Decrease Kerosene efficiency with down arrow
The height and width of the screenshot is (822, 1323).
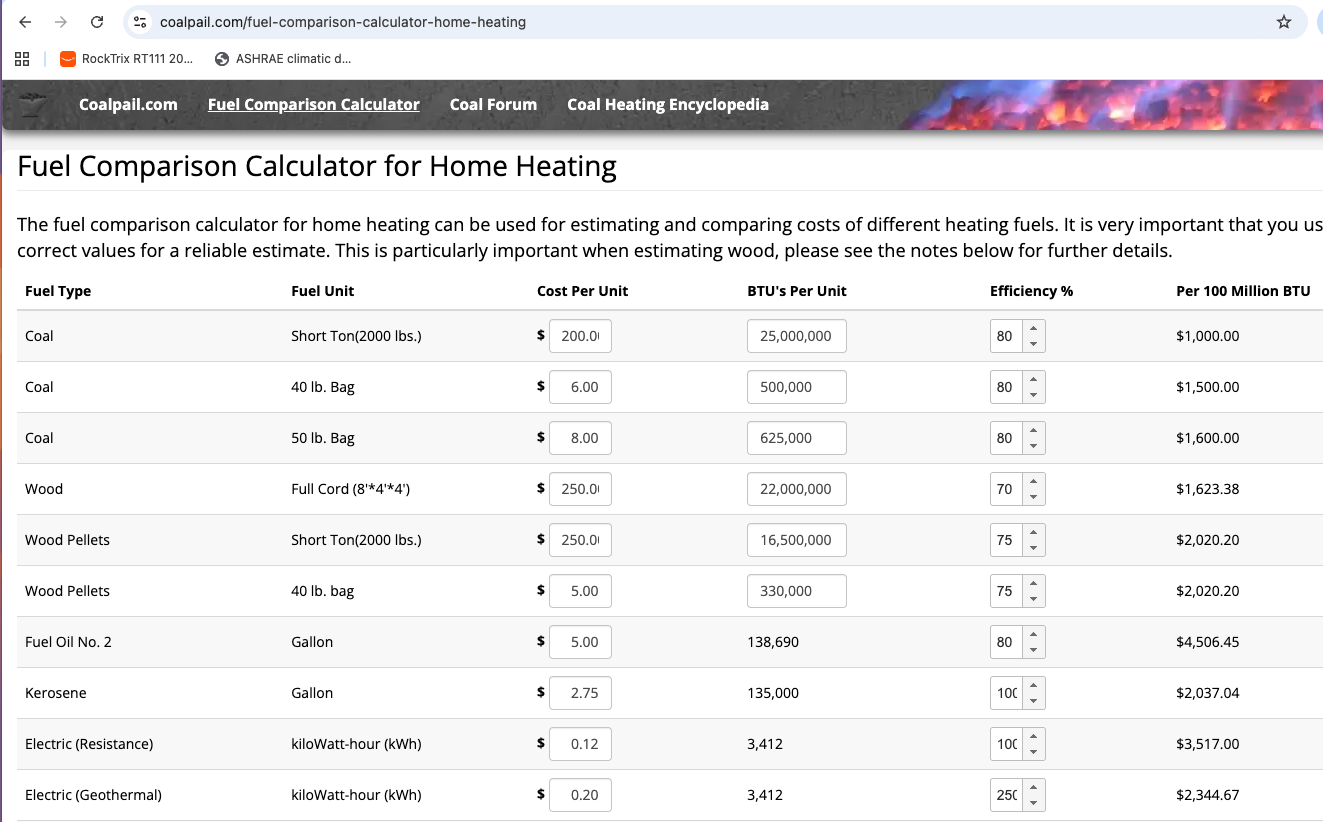tap(1033, 701)
